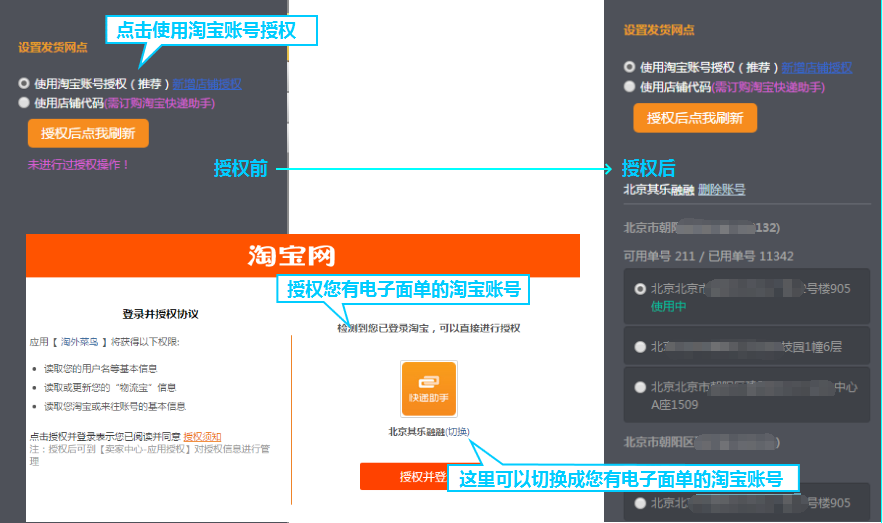
Task: Click right-panel 新增店铺授权 link
Action: coord(817,68)
